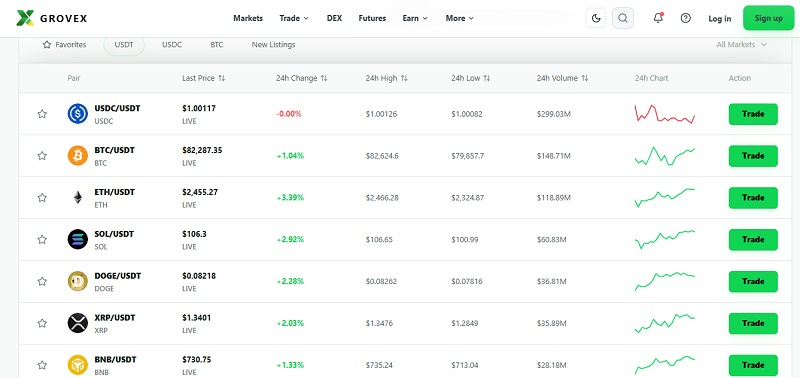
Task: Expand the Trade menu dropdown
Action: (294, 18)
